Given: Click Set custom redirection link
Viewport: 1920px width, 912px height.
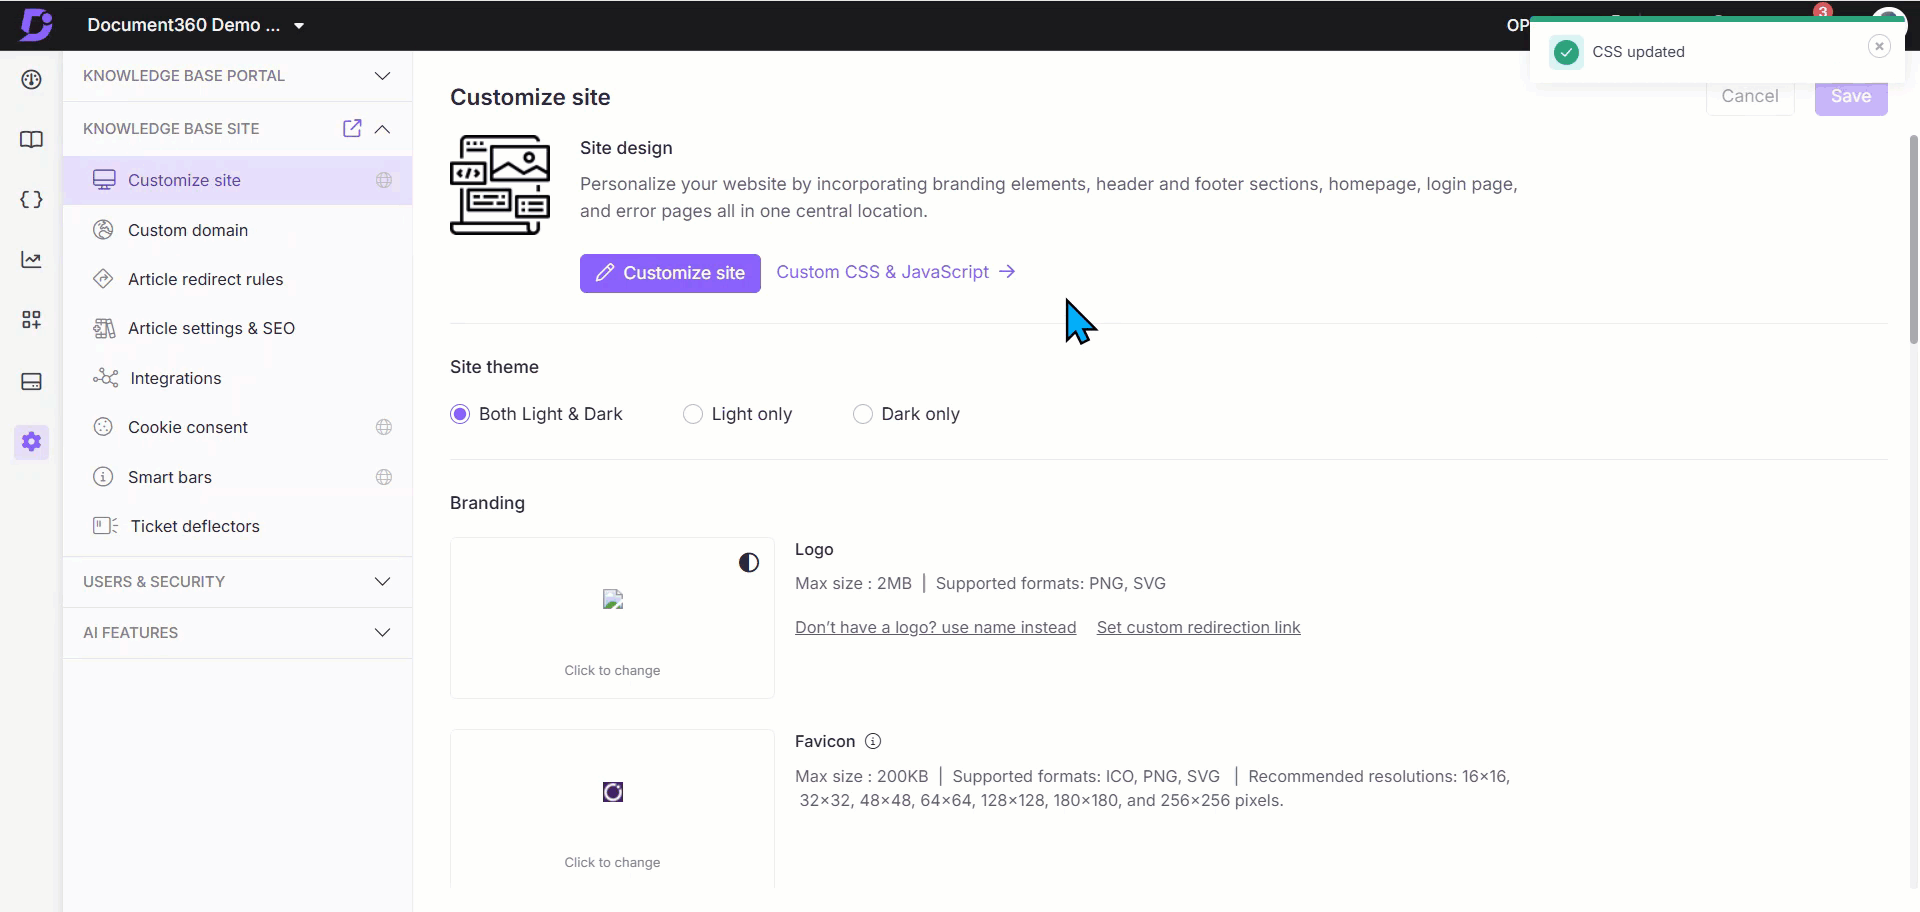Looking at the screenshot, I should pyautogui.click(x=1198, y=628).
